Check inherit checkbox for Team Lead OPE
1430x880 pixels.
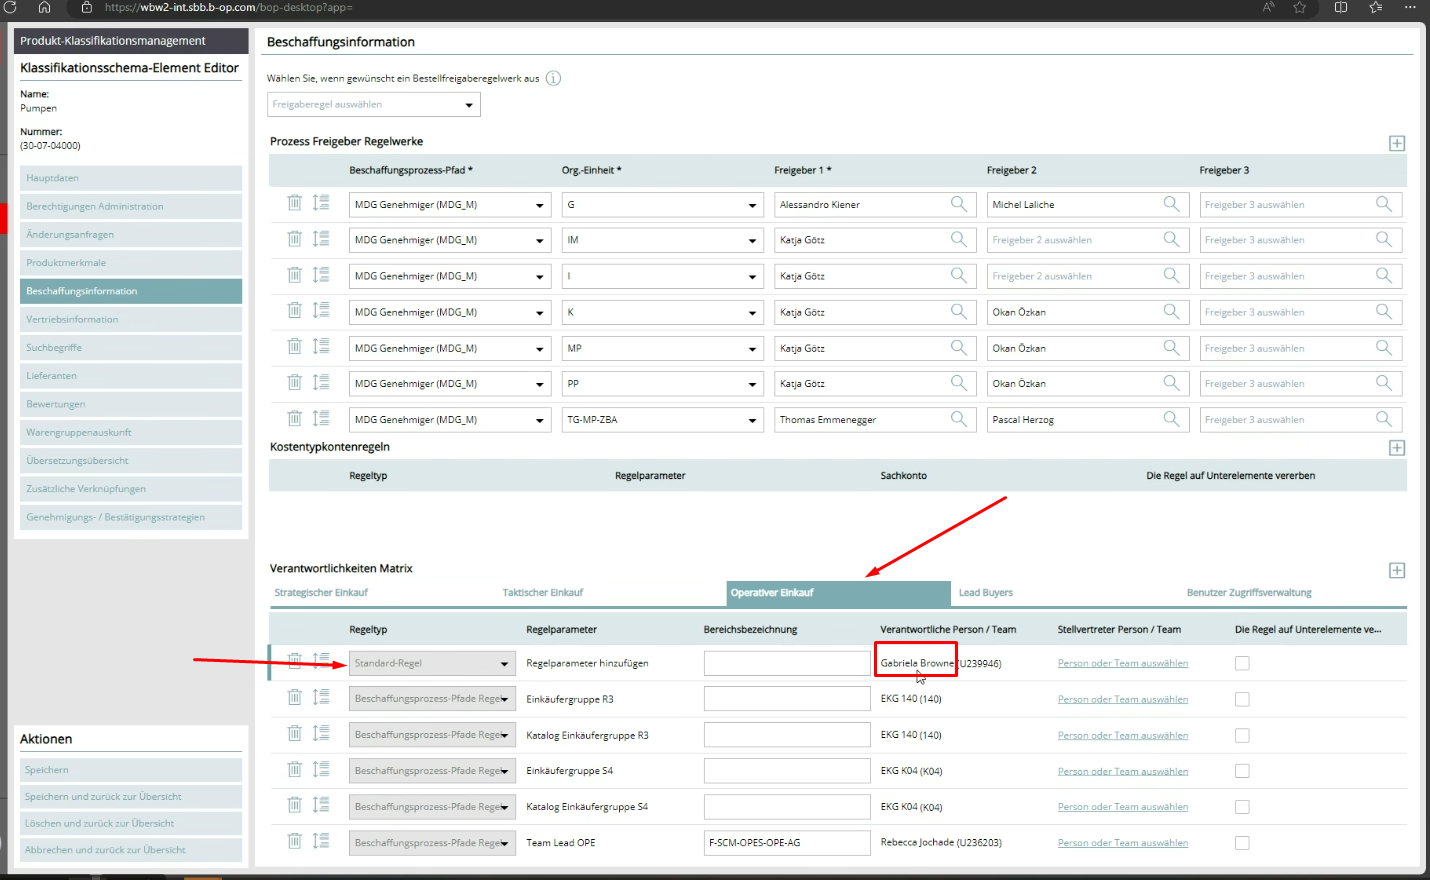[x=1242, y=843]
